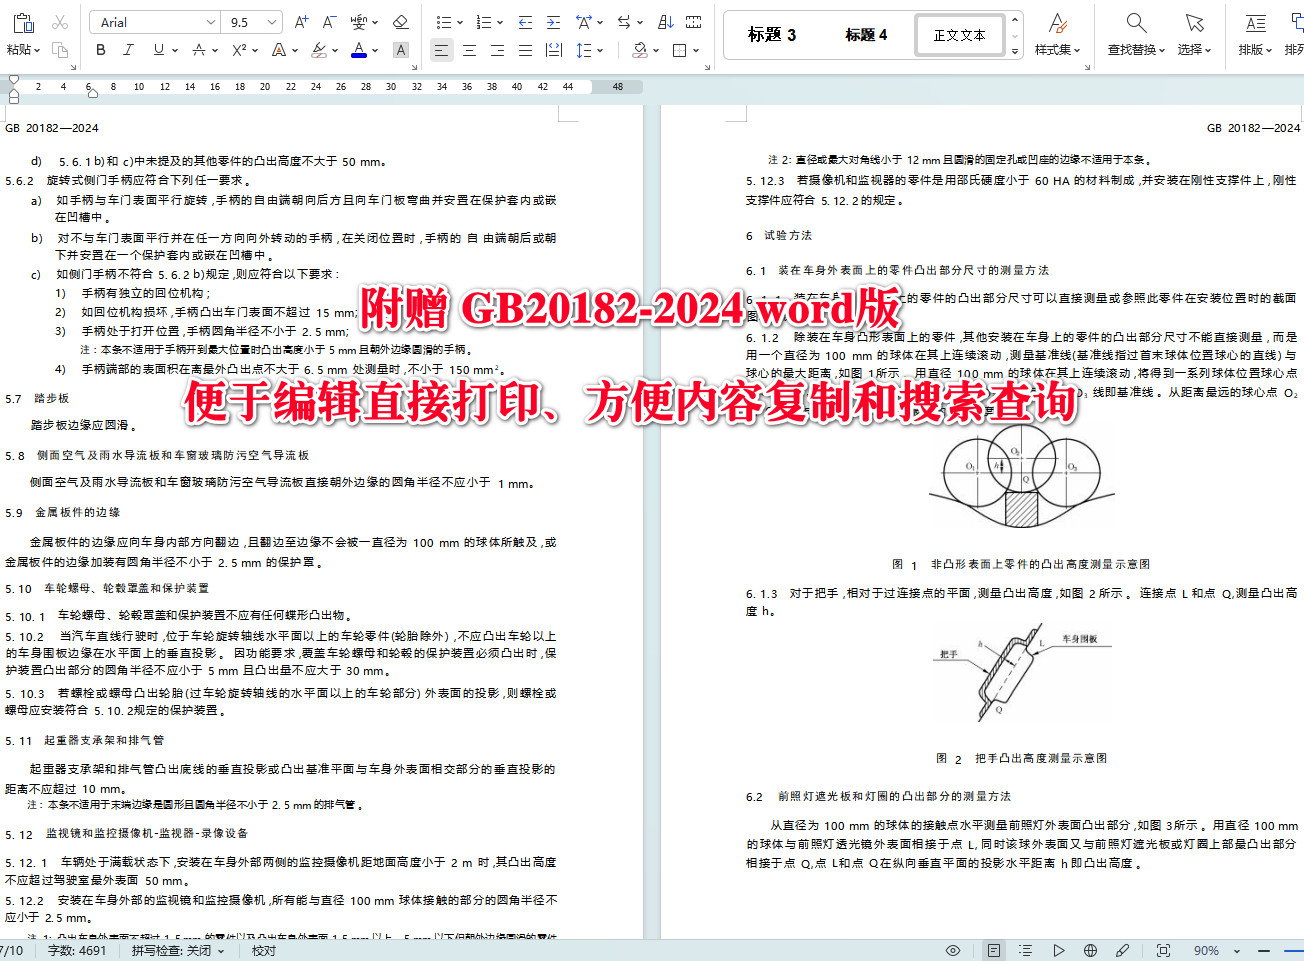Click the distributed alignment icon
The image size is (1304, 961).
click(x=553, y=50)
